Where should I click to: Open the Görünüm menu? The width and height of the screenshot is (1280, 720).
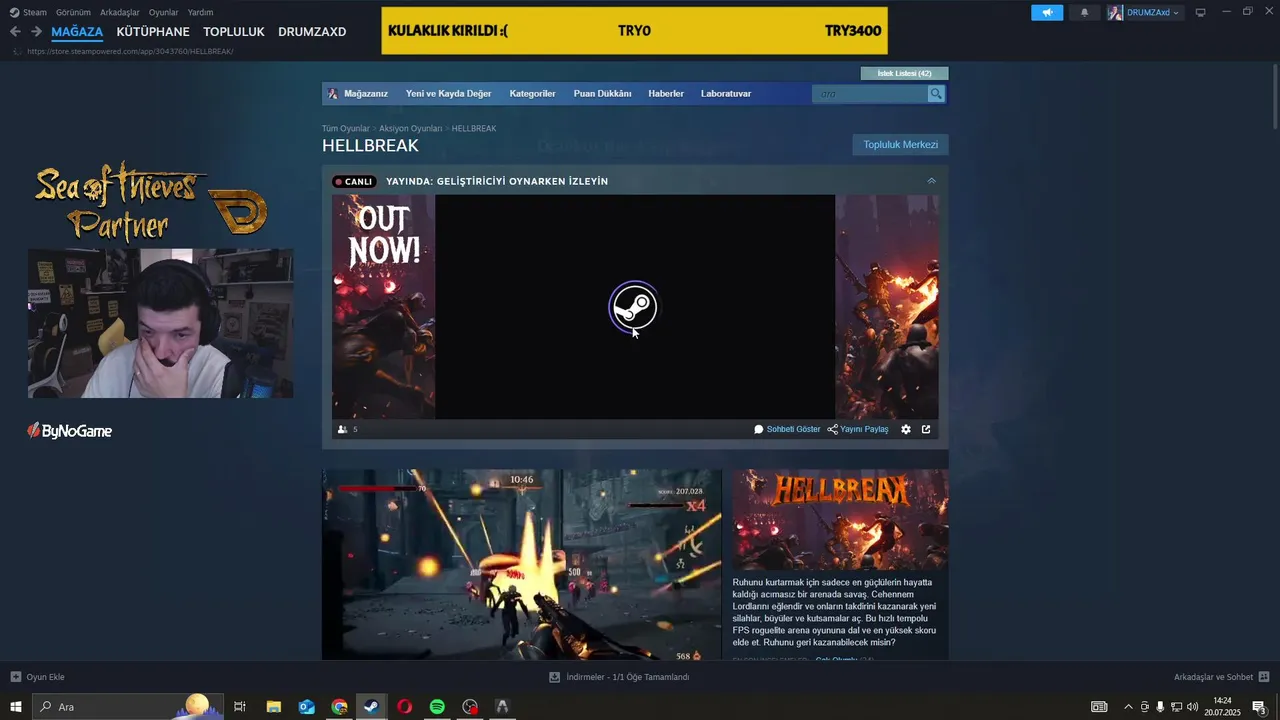(x=73, y=12)
